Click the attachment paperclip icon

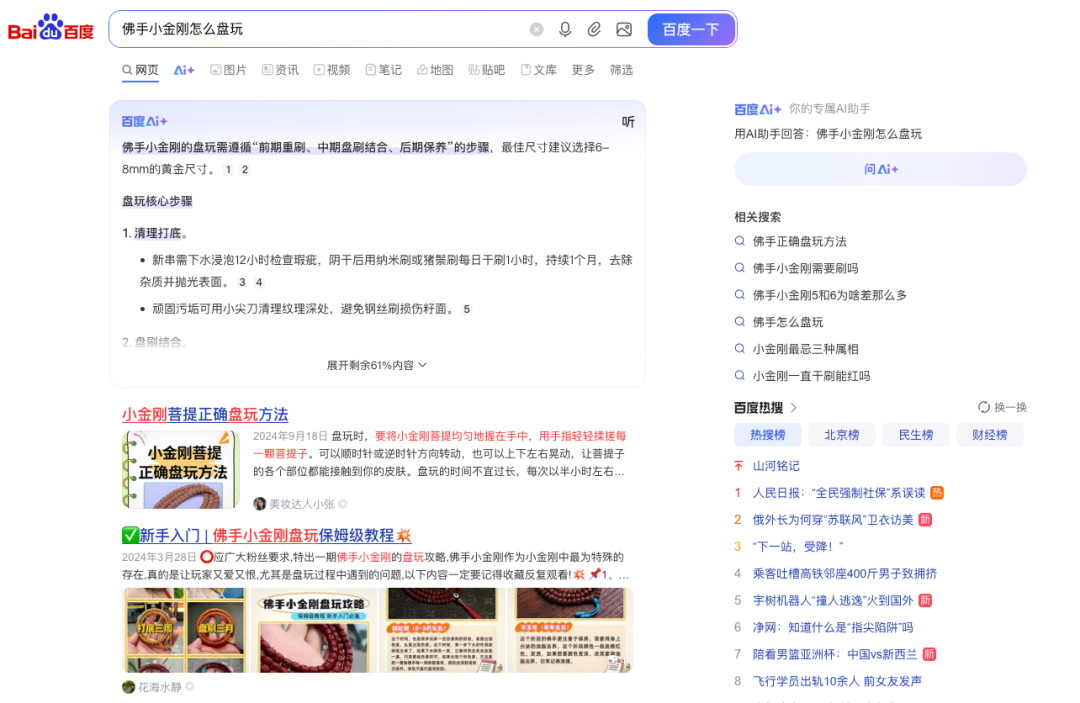[x=594, y=29]
